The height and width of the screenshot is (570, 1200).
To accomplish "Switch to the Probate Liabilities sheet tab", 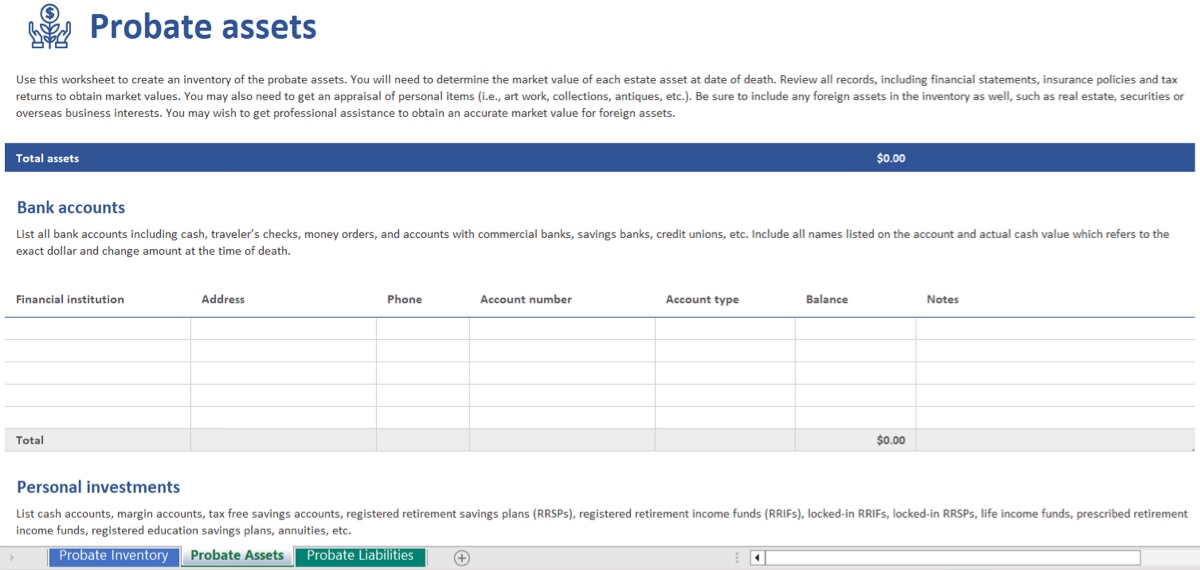I will (x=360, y=556).
